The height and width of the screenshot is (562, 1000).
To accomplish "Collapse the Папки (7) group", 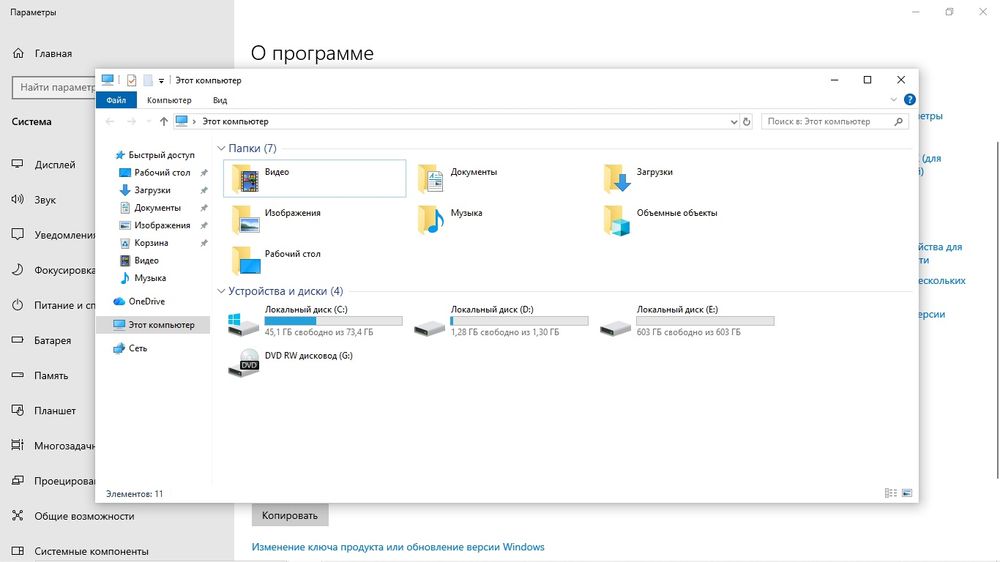I will [221, 148].
